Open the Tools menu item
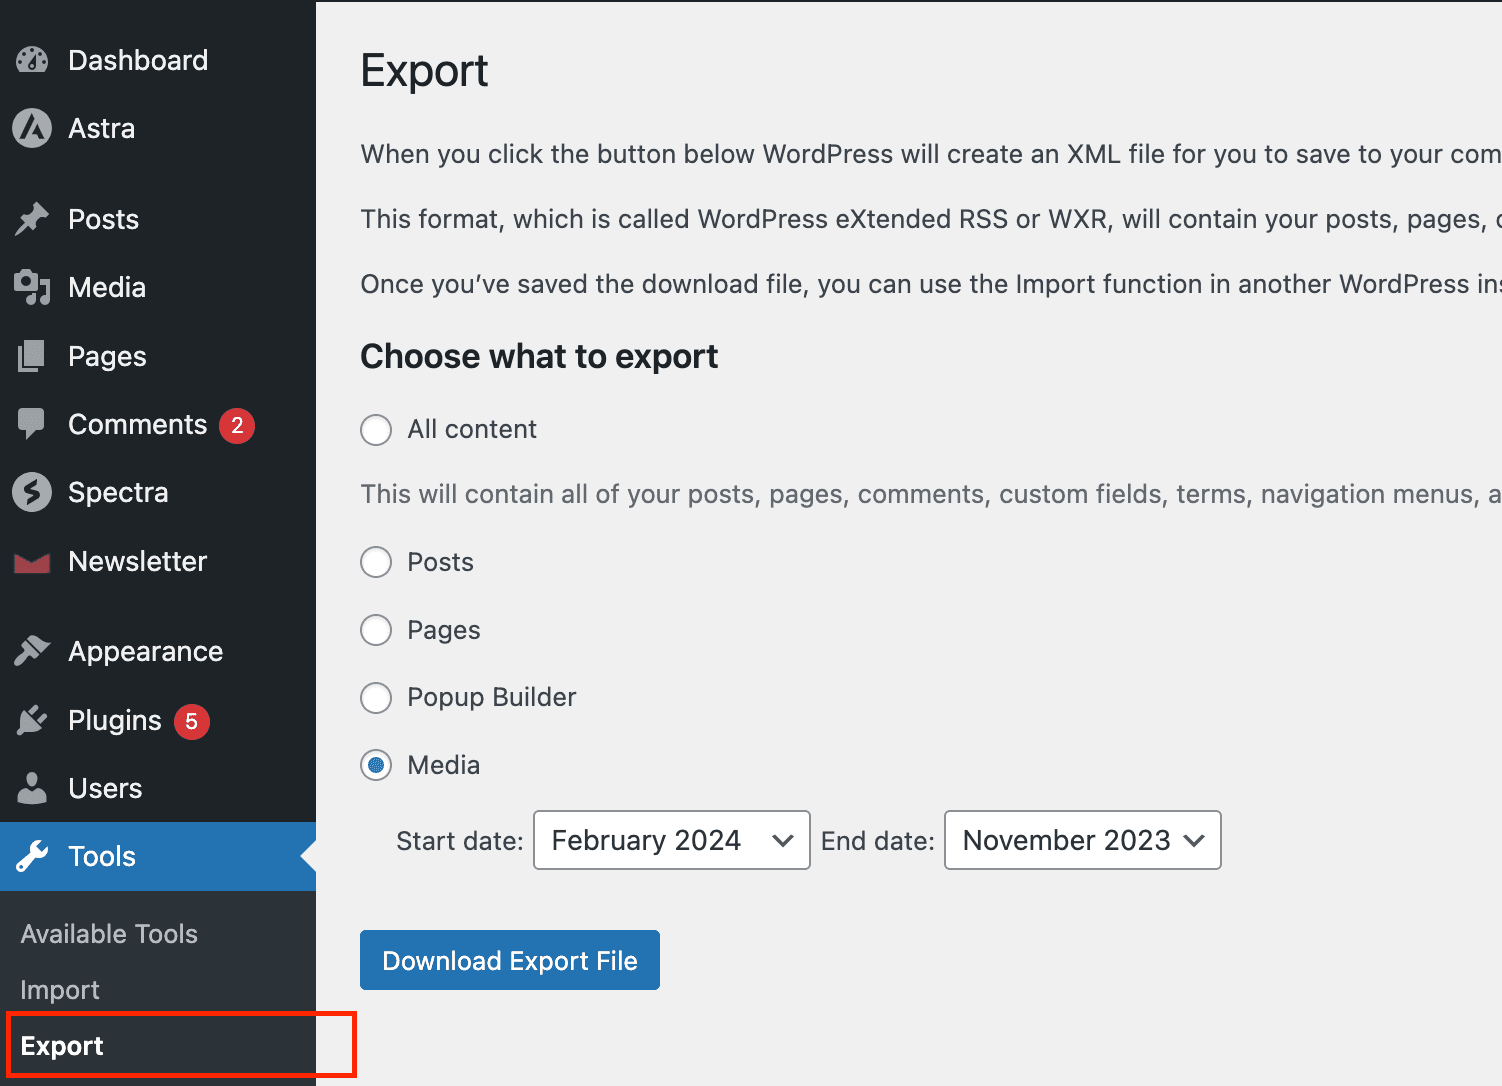 (x=158, y=856)
